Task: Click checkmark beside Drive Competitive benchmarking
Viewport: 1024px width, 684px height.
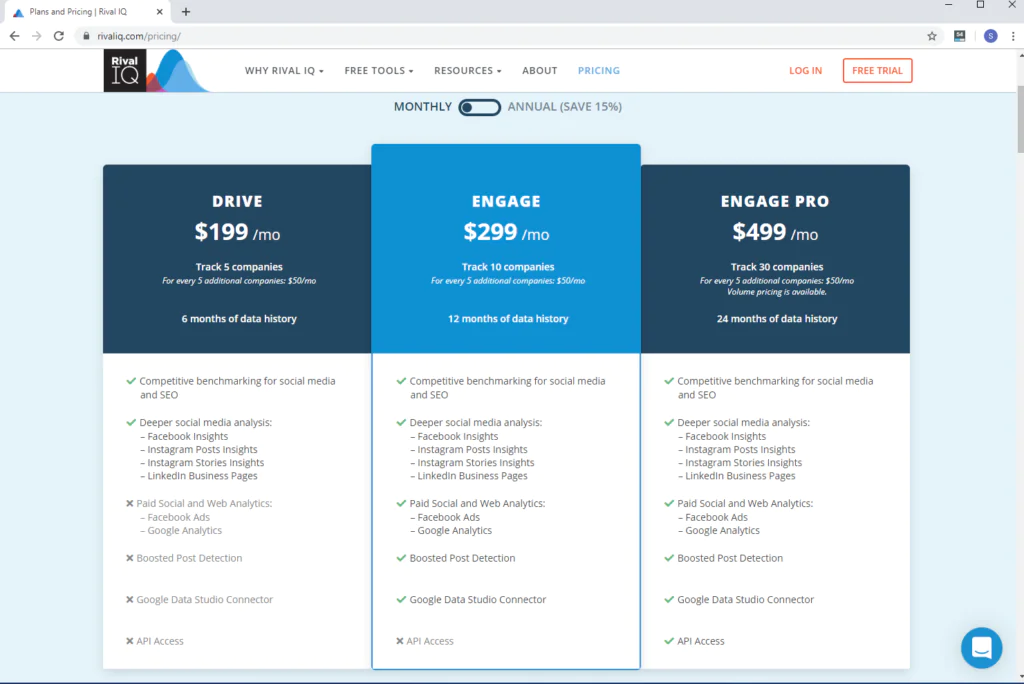Action: pos(131,381)
